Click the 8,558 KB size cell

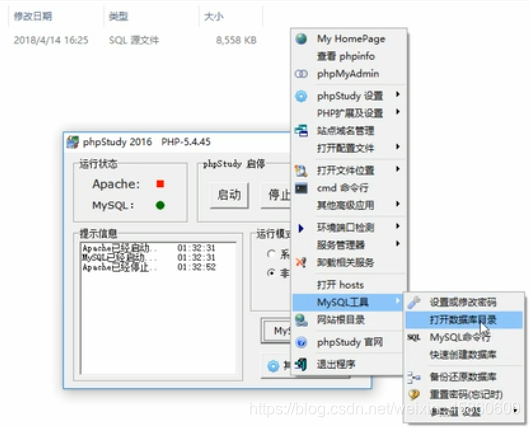click(236, 40)
